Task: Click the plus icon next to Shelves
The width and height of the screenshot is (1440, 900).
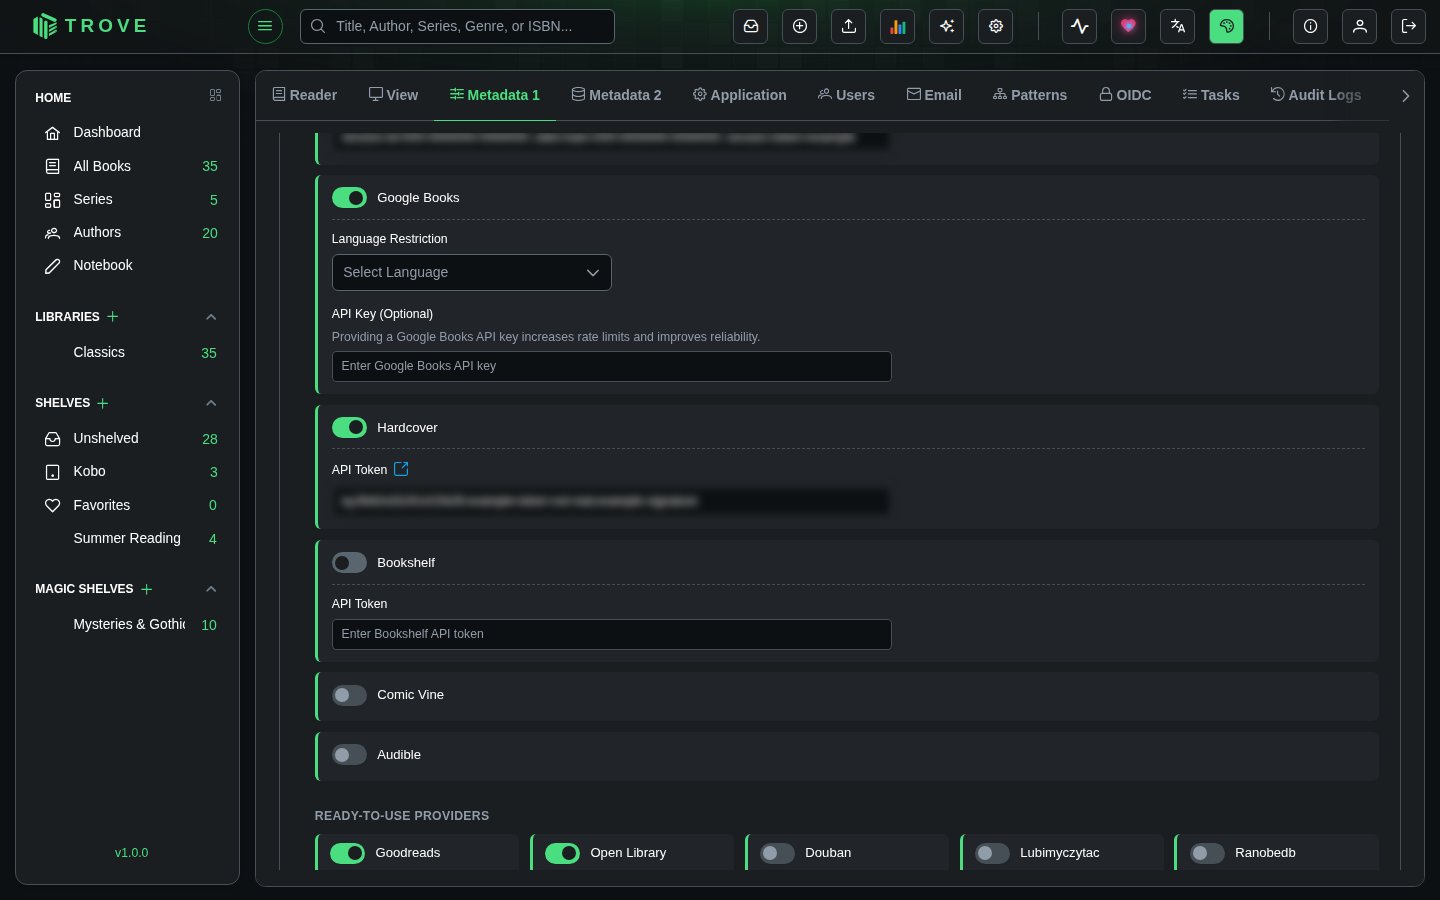Action: [103, 403]
